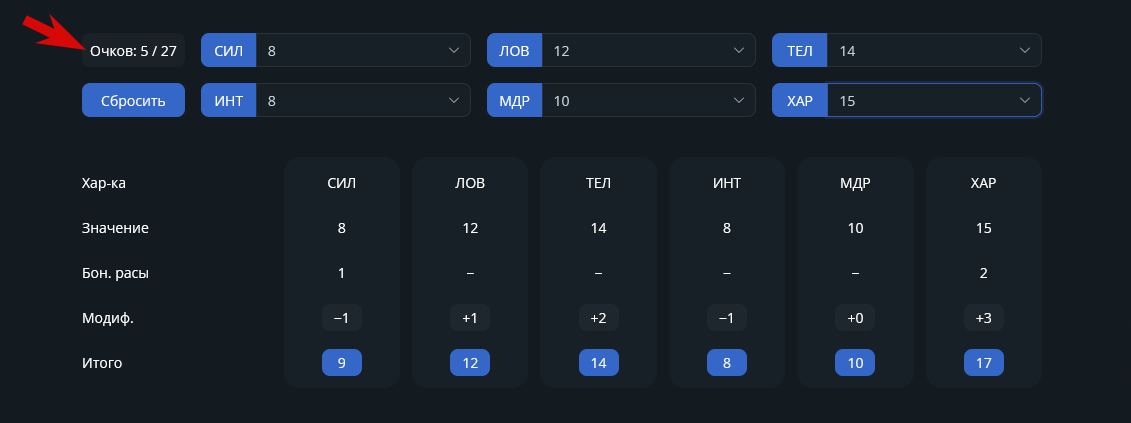Click the ХАР total badge 17
Viewport: 1131px width, 423px height.
(x=984, y=363)
